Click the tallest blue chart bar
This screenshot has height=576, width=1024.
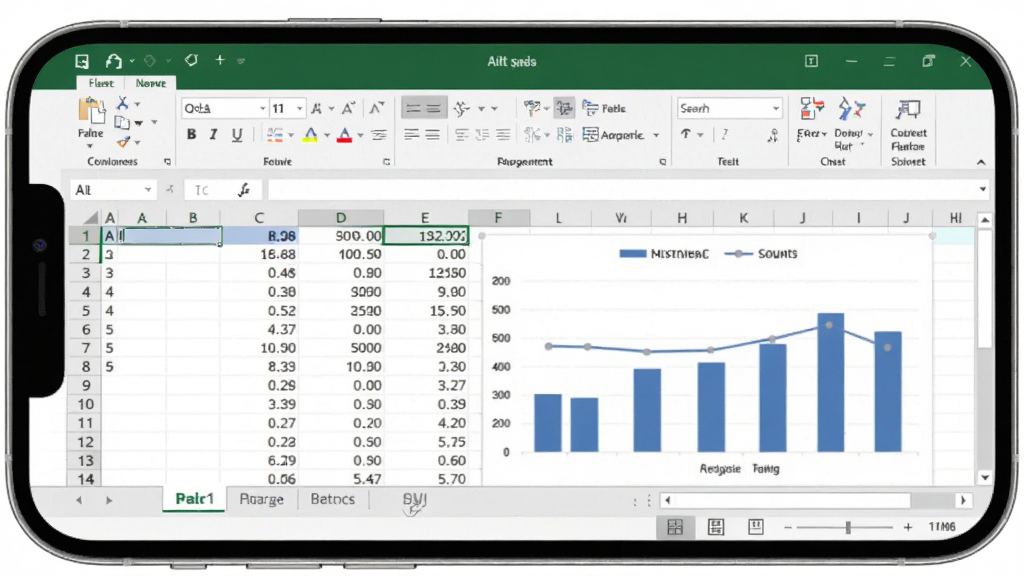[830, 383]
